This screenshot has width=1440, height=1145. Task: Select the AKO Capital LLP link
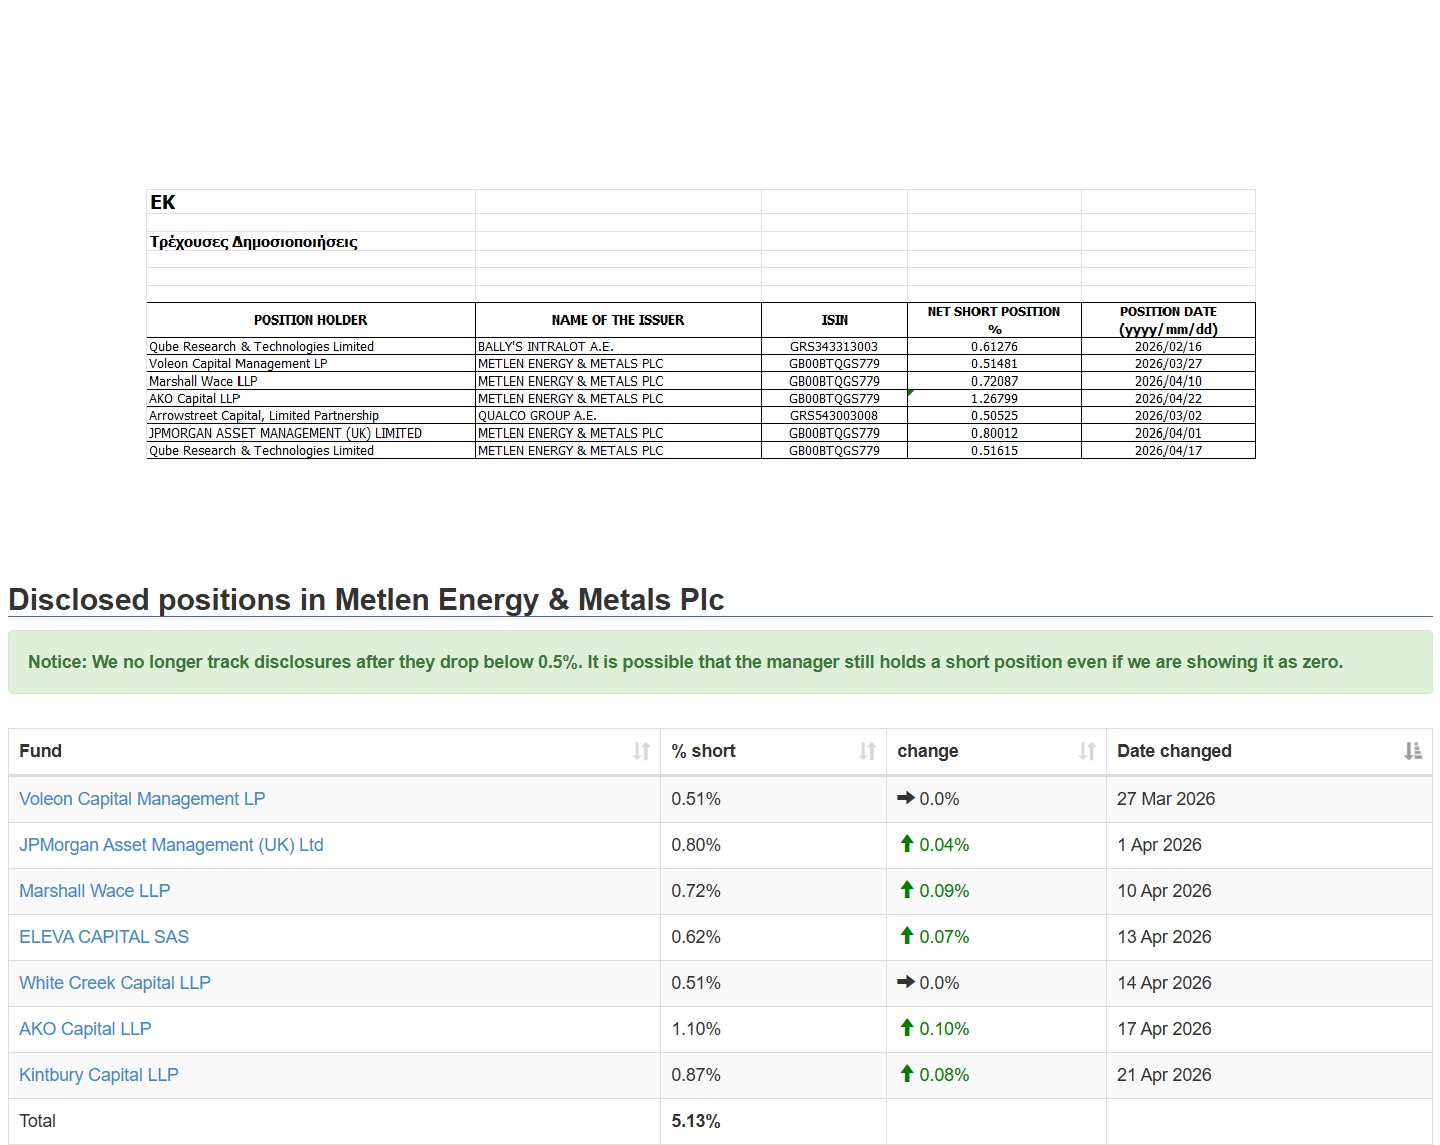(x=85, y=1029)
